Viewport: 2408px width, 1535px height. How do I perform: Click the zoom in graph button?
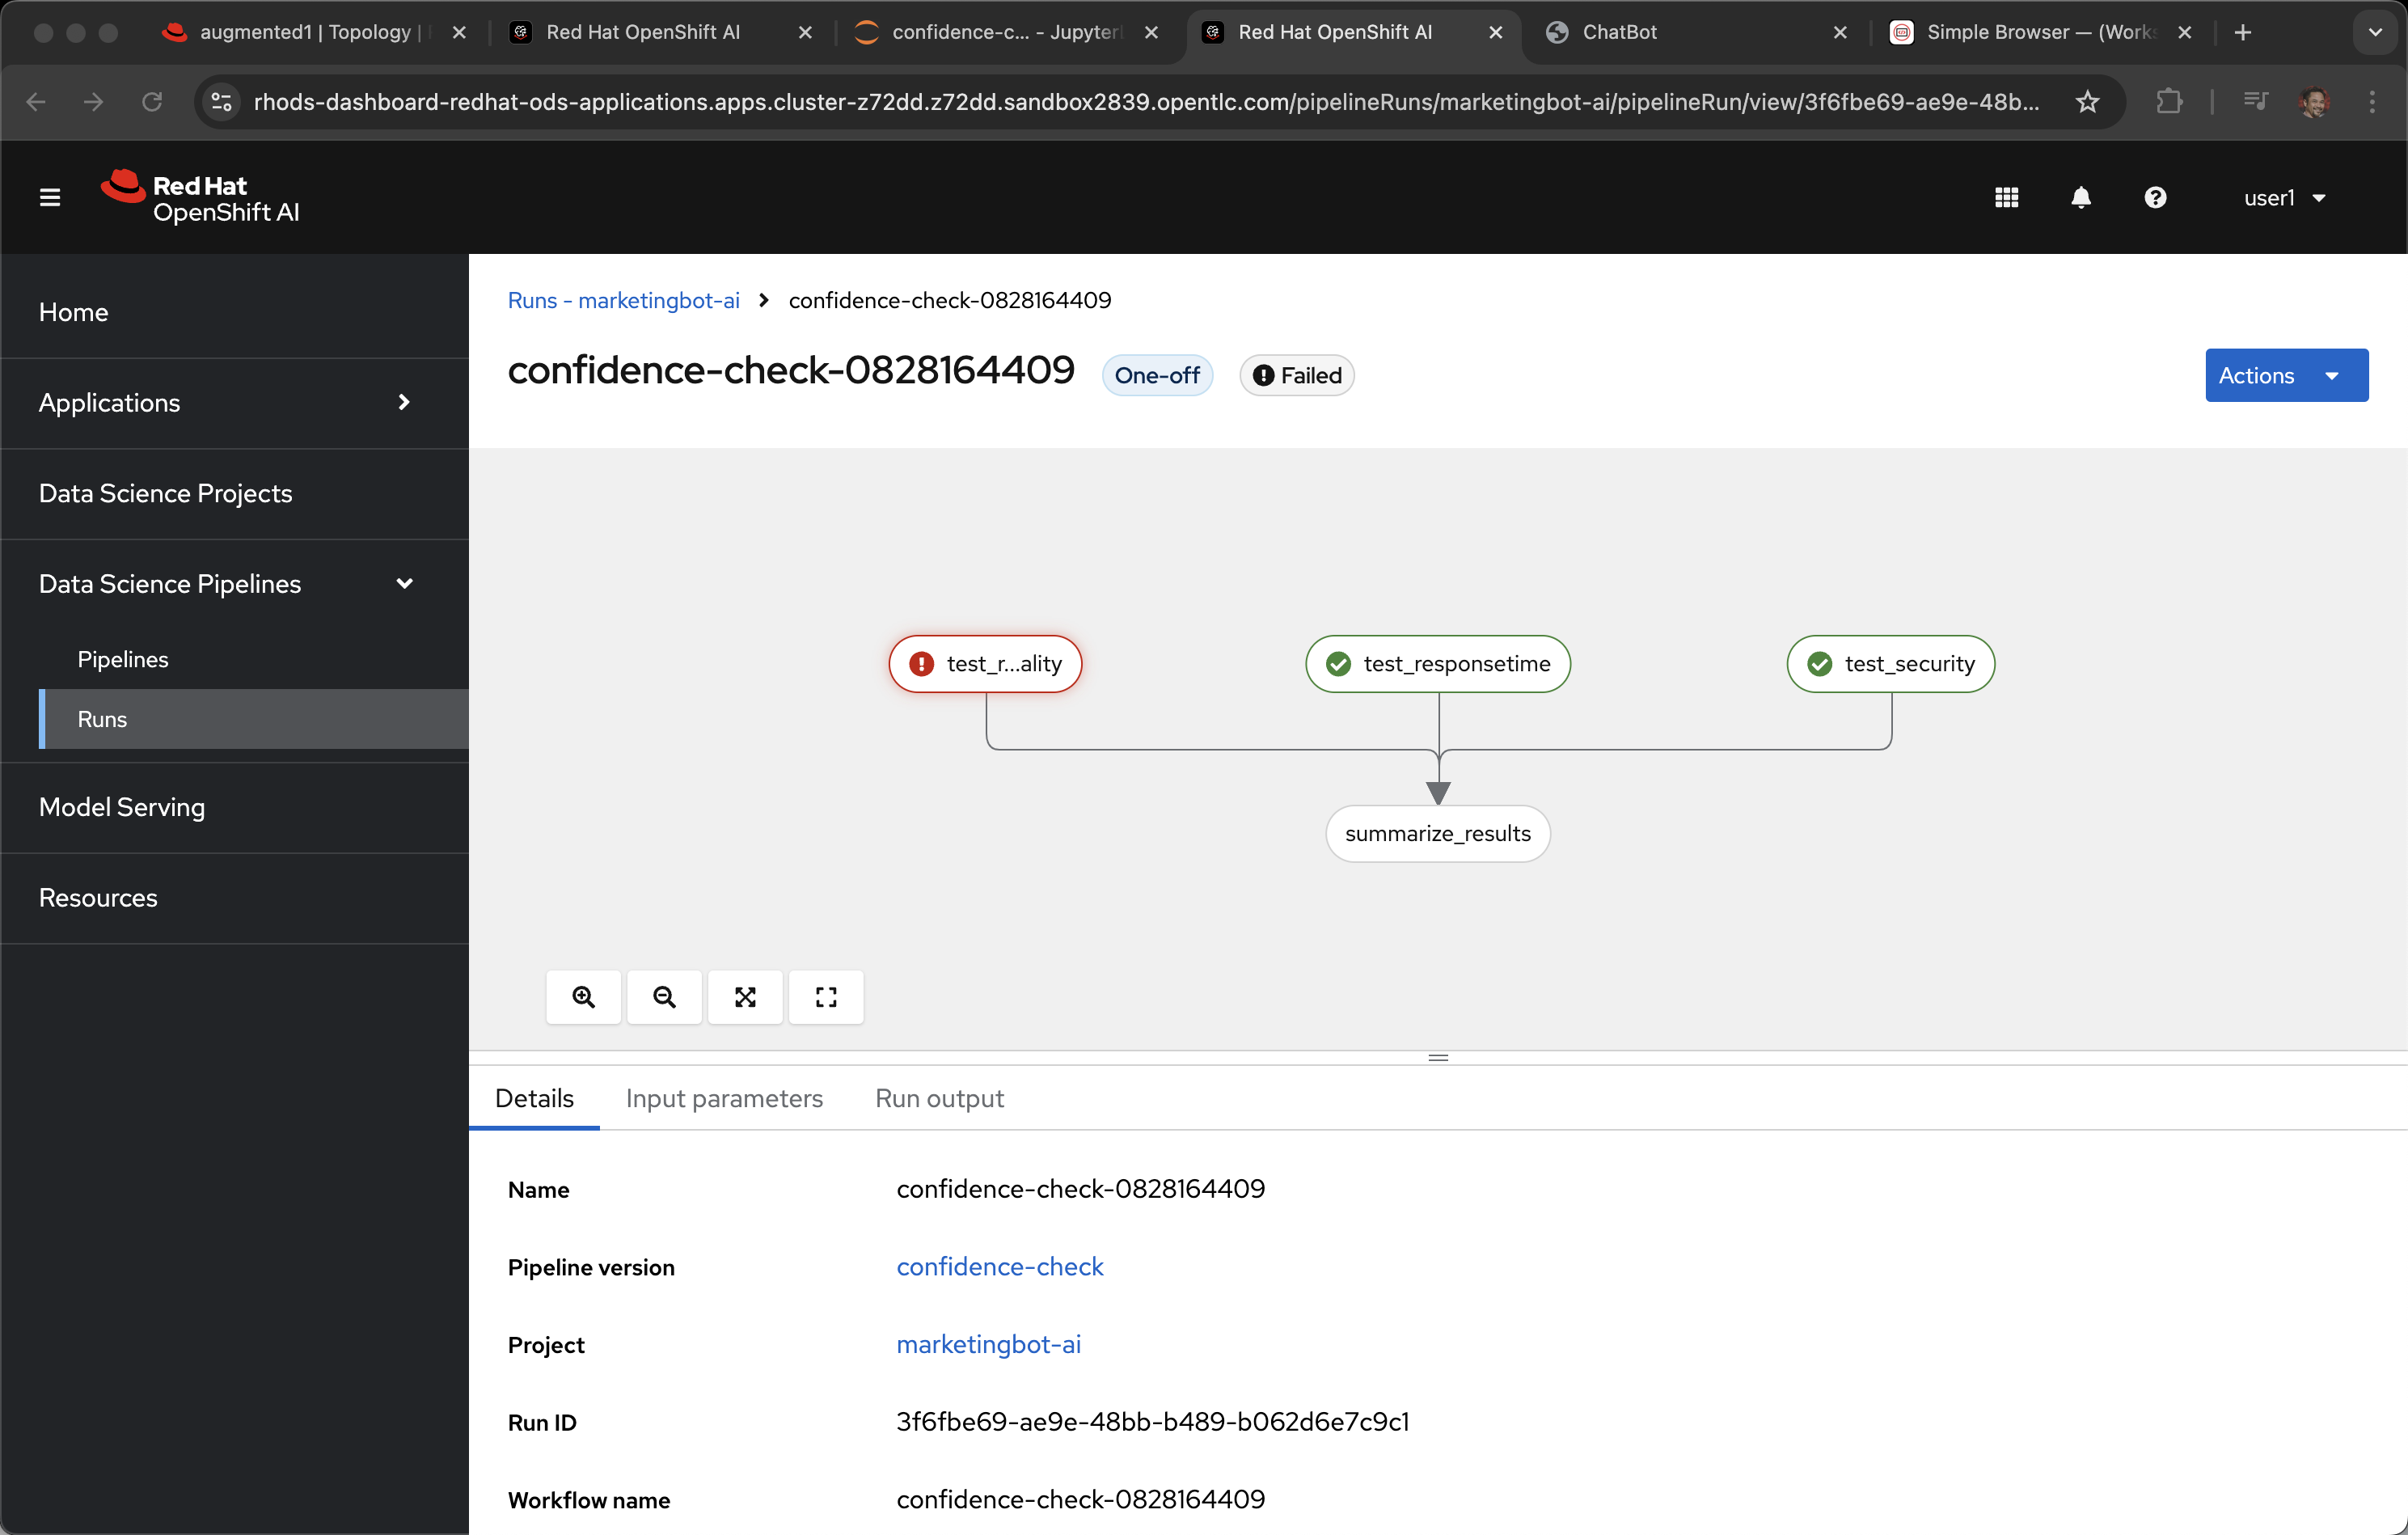point(583,997)
